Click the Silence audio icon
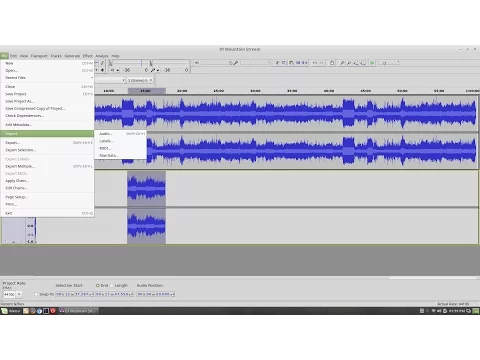The image size is (480, 360). coord(305,63)
